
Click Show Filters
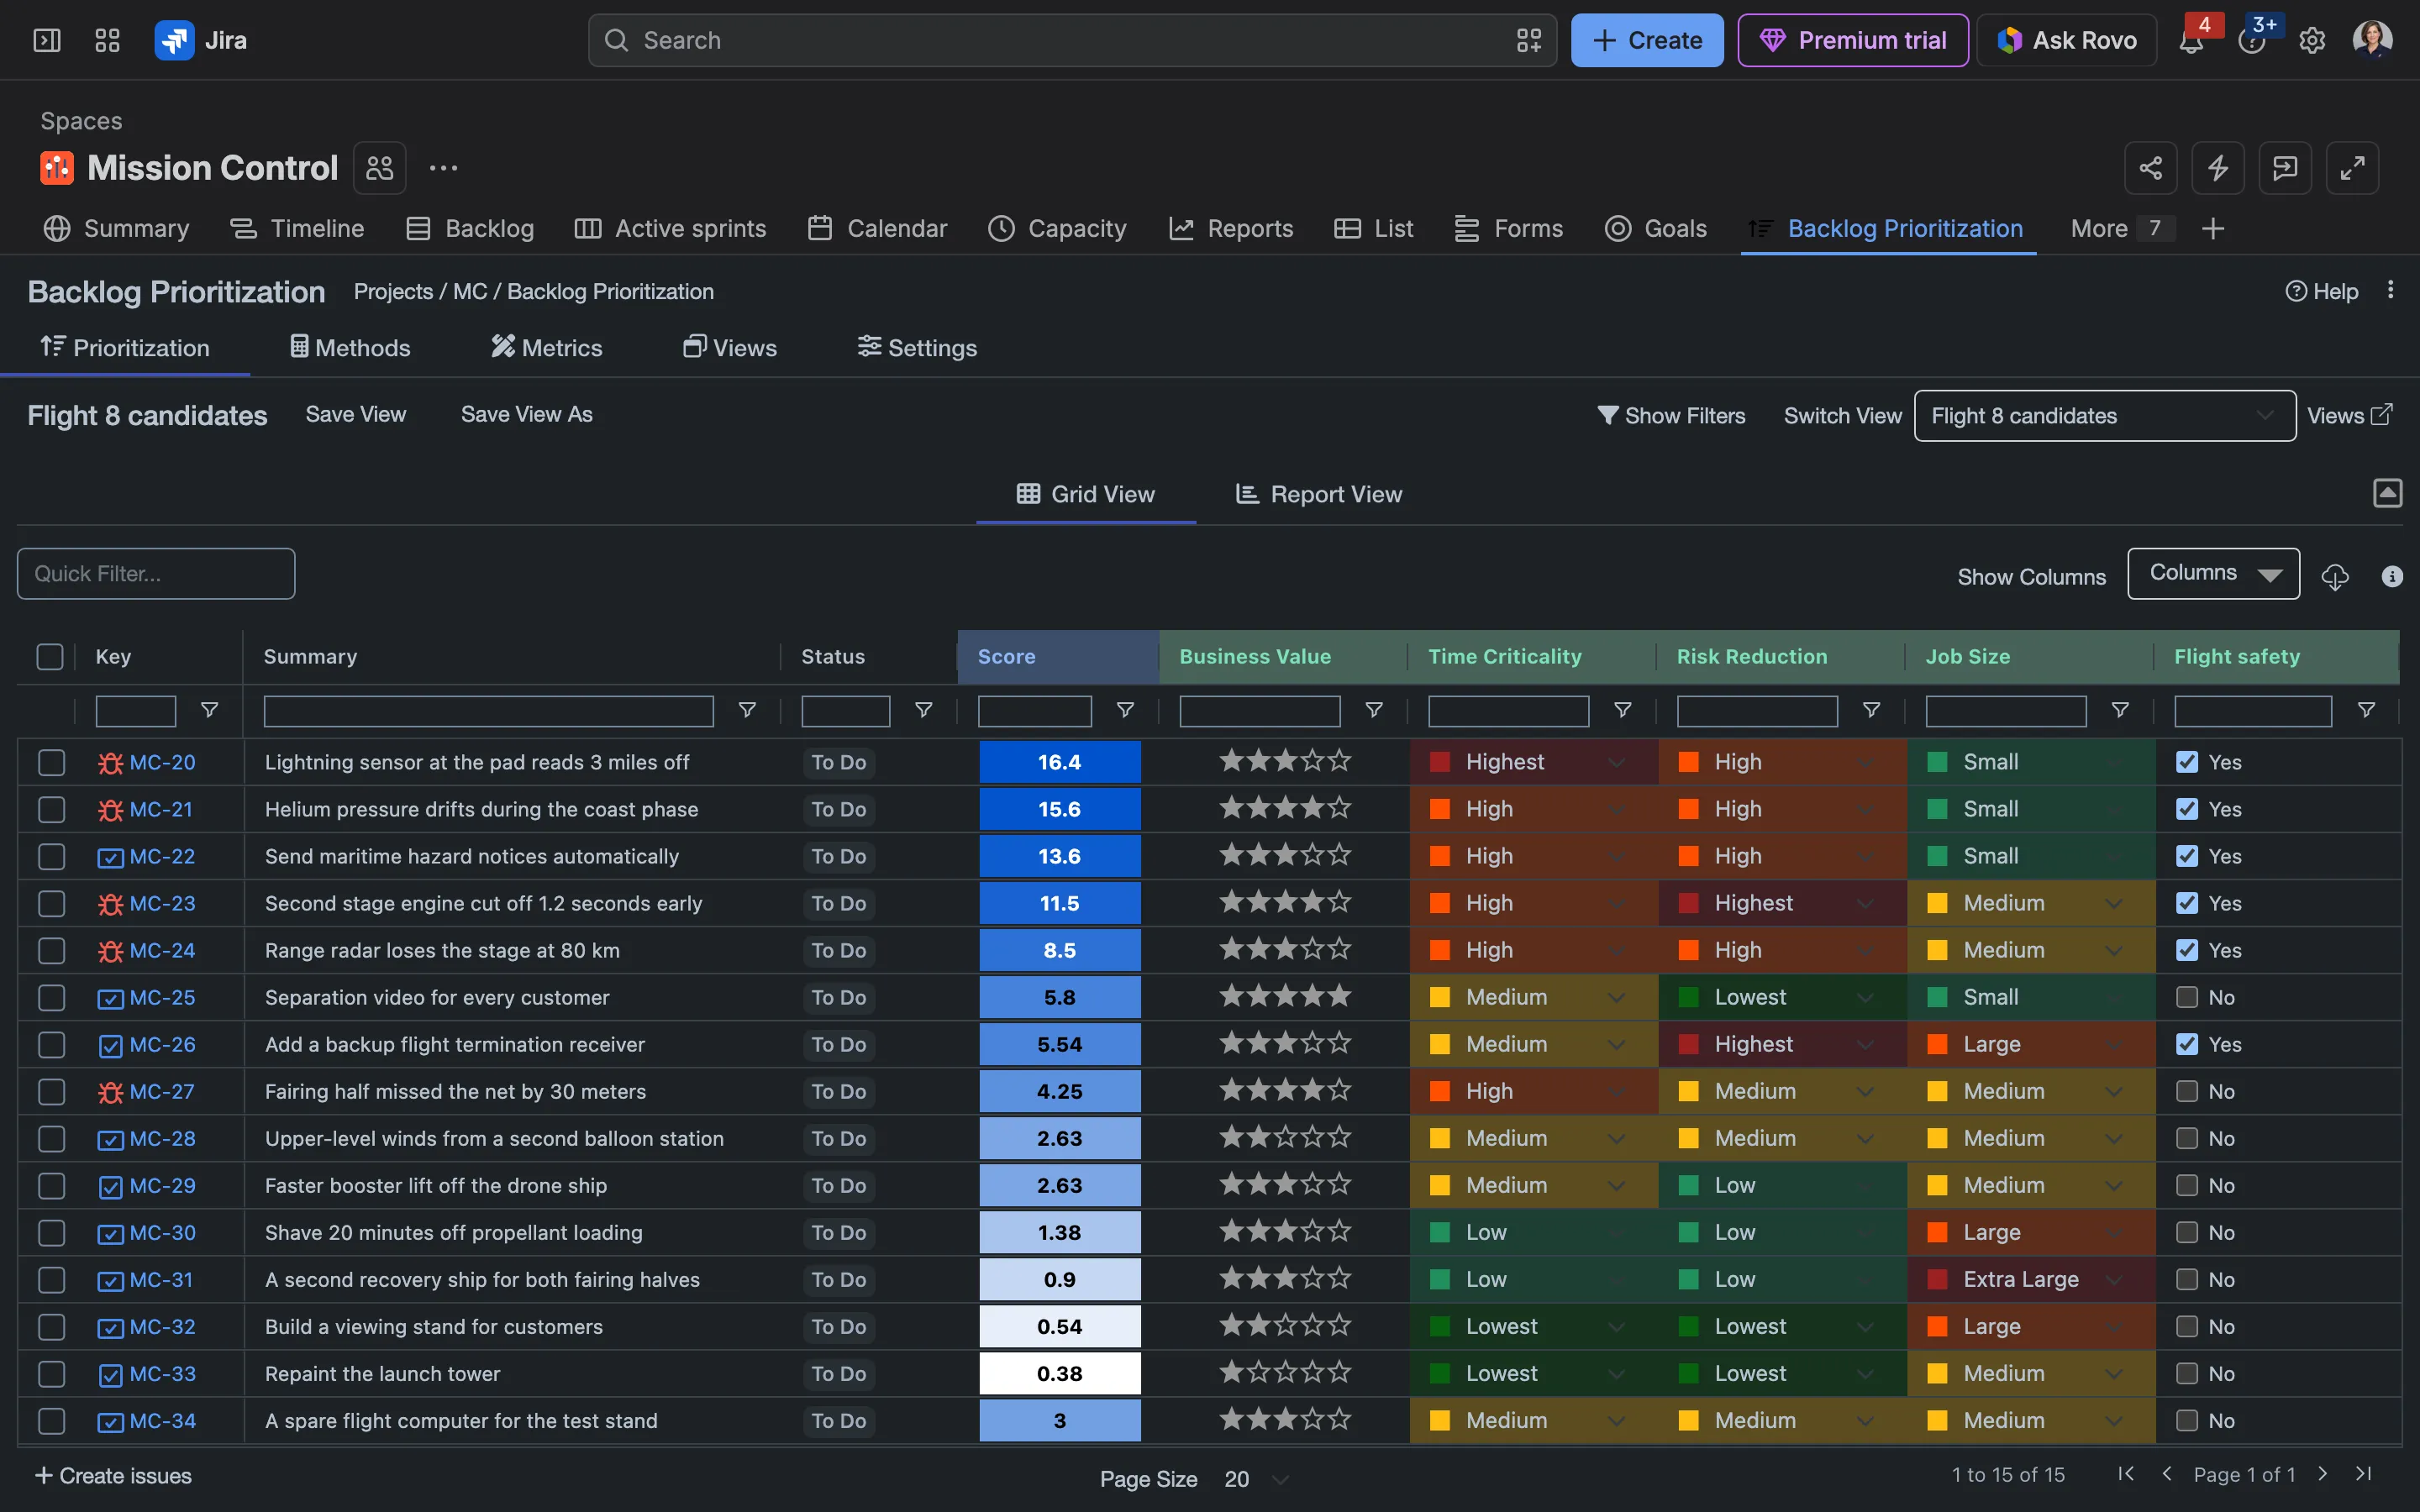1671,416
